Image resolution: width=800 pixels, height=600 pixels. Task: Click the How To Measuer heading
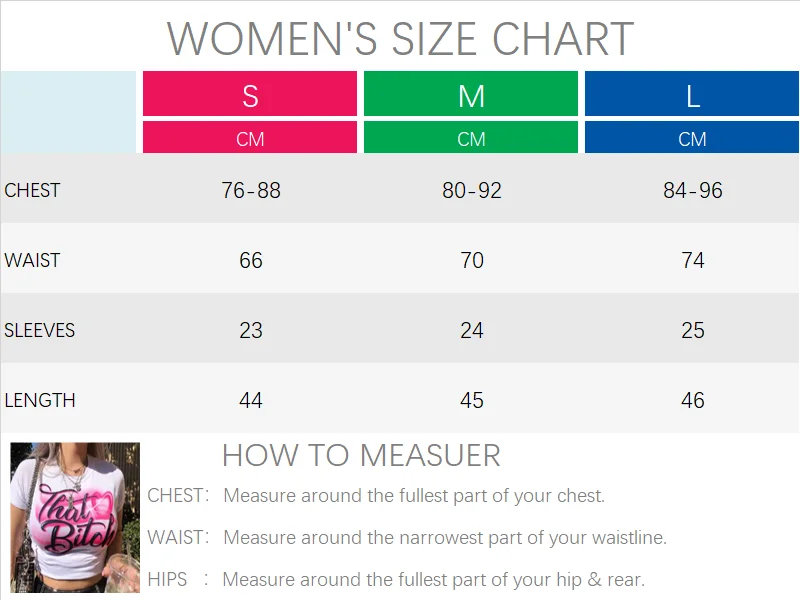(361, 456)
